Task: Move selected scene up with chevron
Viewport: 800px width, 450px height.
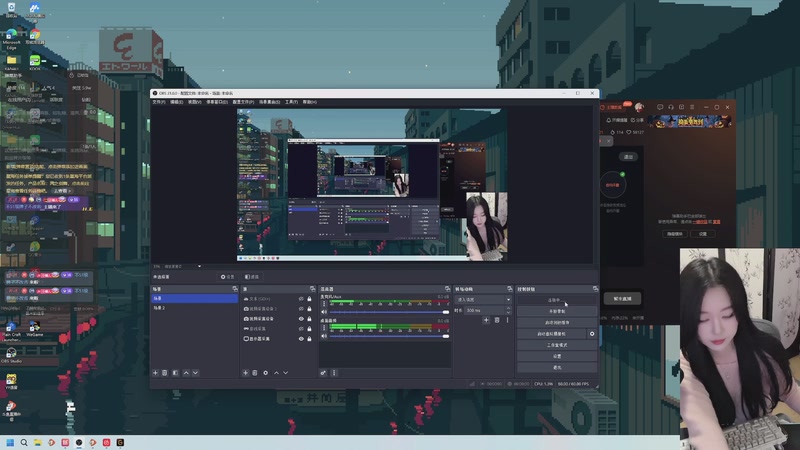Action: (x=186, y=373)
